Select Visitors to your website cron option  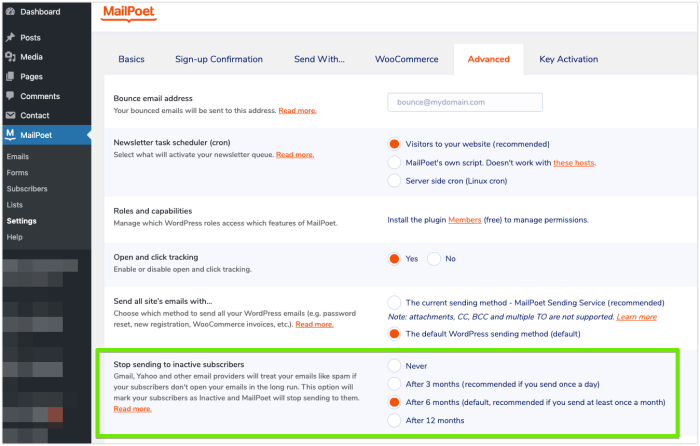point(394,144)
